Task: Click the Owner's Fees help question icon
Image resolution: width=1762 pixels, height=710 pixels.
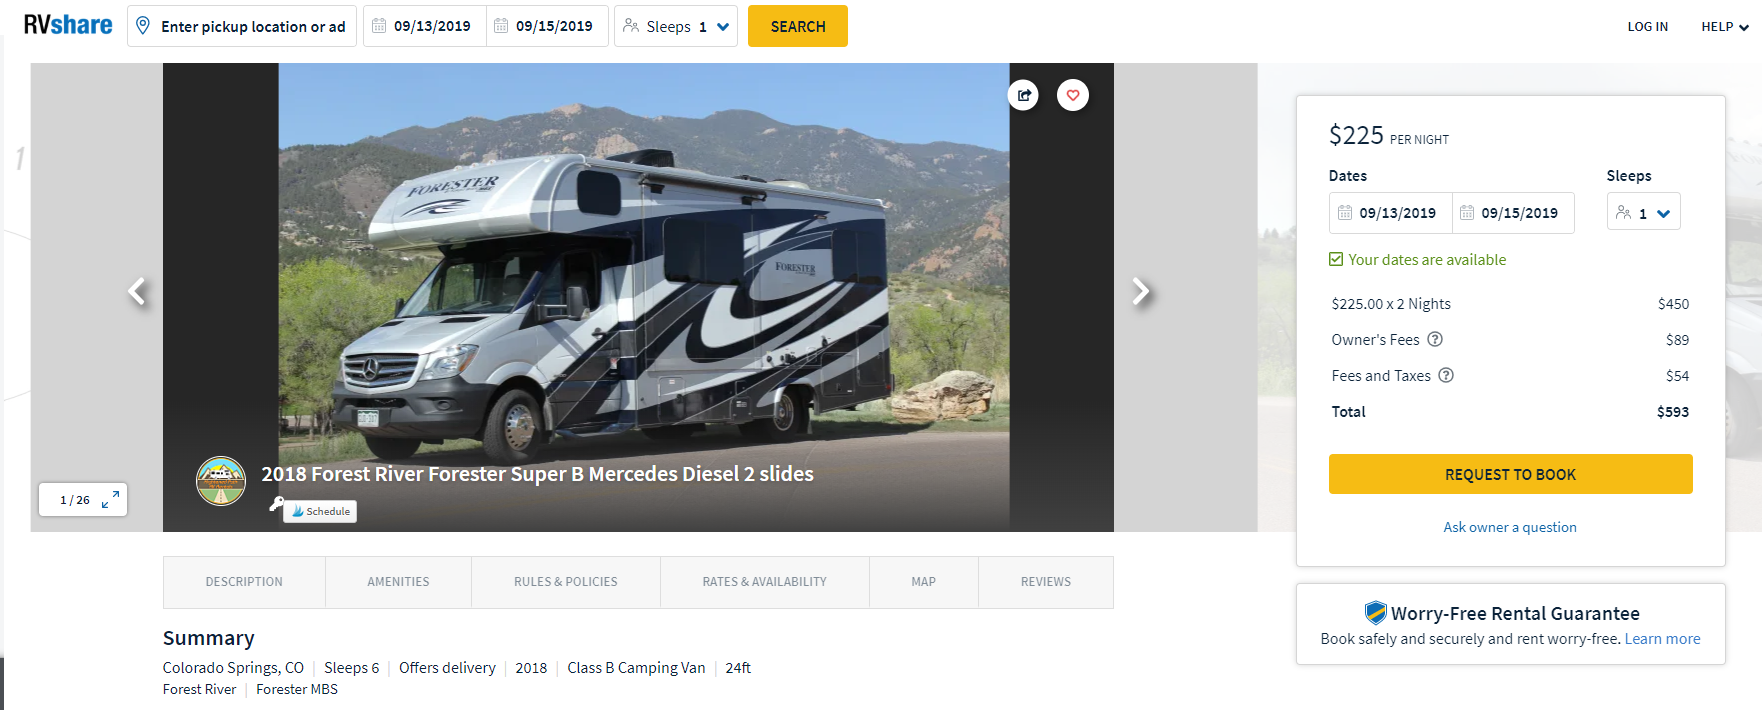Action: (1435, 339)
